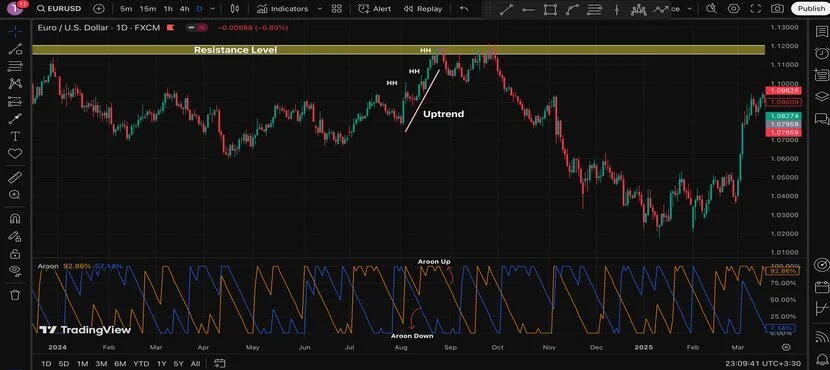Toggle fullscreen mode
This screenshot has height=370, width=830.
755,8
